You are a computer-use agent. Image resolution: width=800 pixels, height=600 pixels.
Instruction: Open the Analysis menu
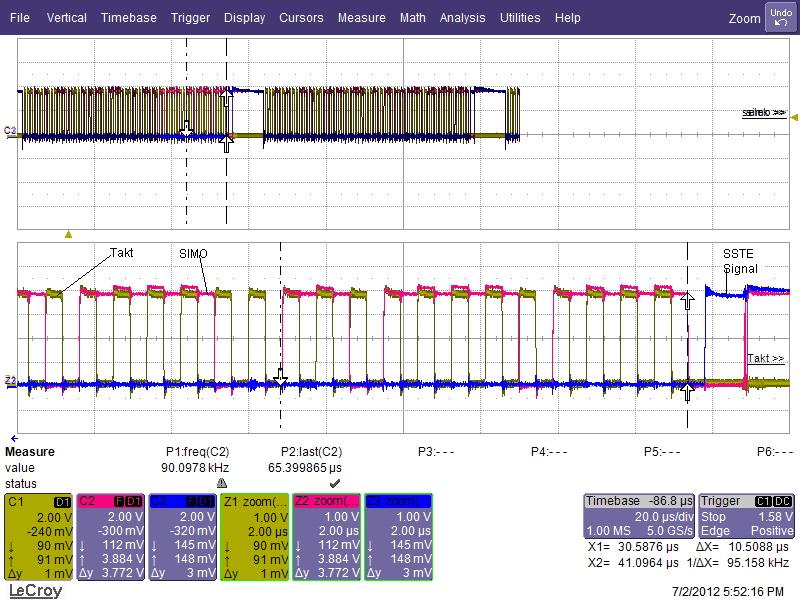462,17
